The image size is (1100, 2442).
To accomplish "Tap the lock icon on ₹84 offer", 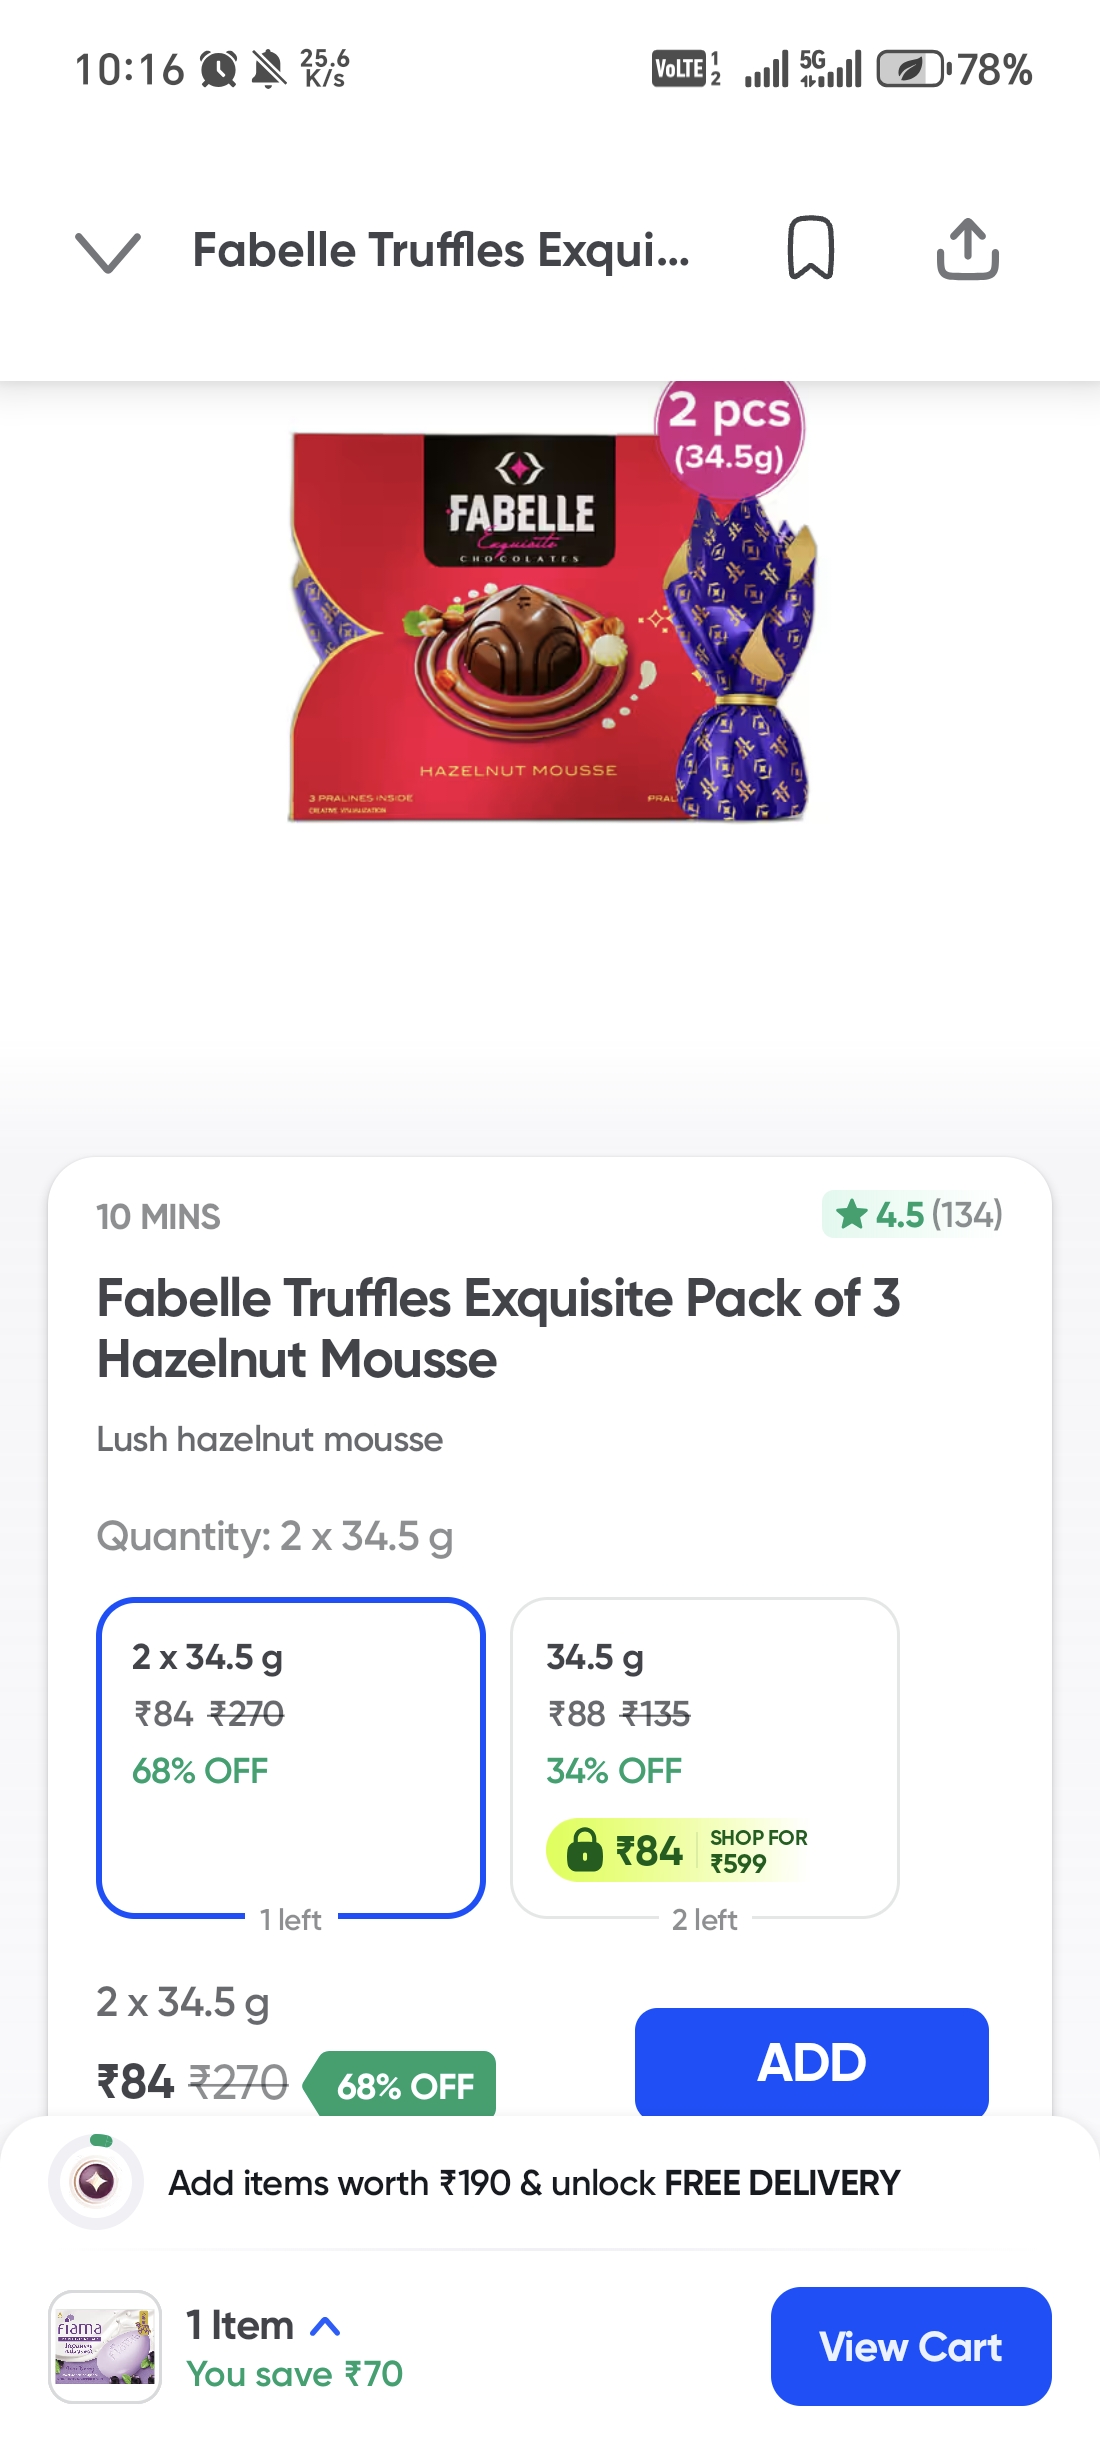I will [x=584, y=1850].
